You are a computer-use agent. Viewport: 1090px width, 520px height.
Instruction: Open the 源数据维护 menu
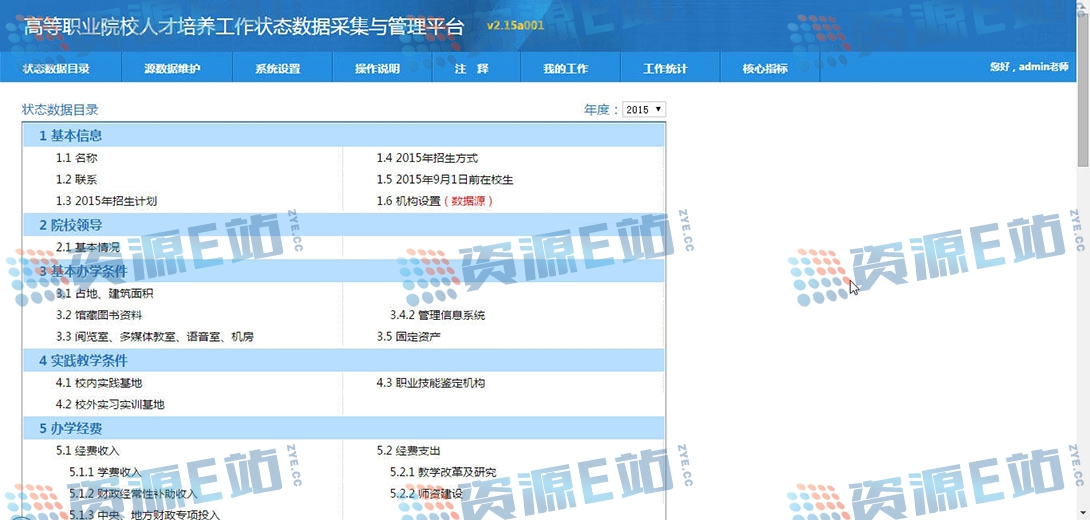click(x=172, y=69)
